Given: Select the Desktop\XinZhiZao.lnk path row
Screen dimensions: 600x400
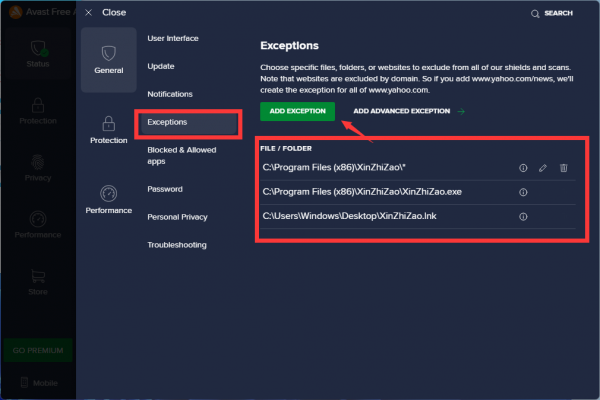Looking at the screenshot, I should pos(418,217).
